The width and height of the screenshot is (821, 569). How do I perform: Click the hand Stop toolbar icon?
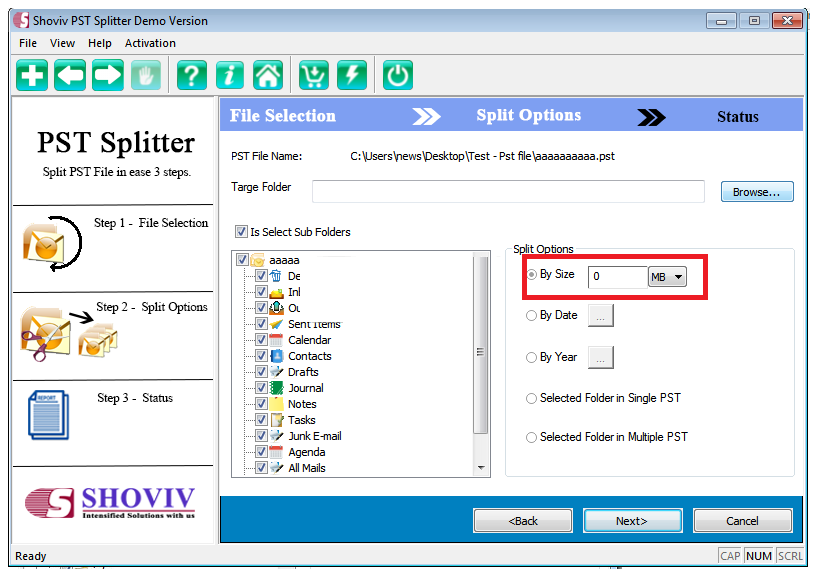click(146, 75)
